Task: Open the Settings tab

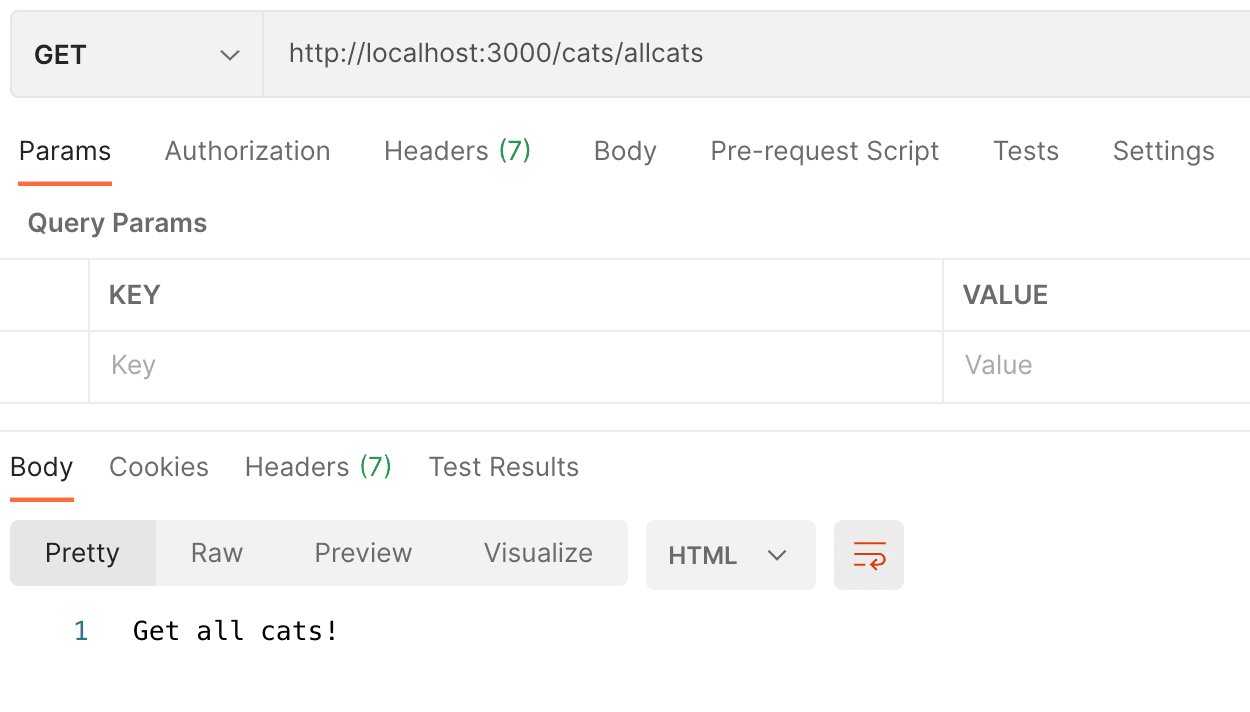Action: click(1164, 151)
